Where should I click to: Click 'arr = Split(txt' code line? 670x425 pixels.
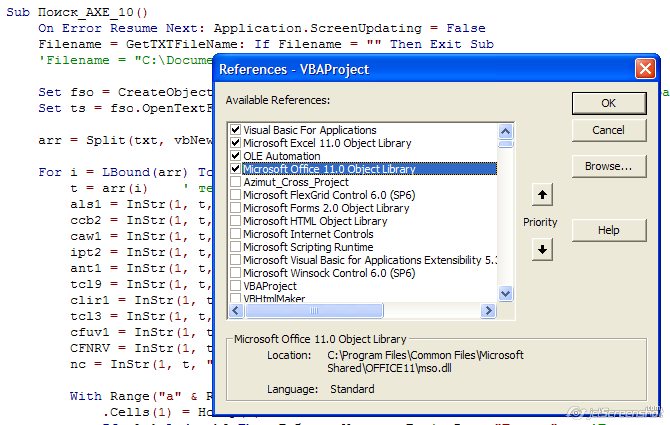(x=125, y=140)
